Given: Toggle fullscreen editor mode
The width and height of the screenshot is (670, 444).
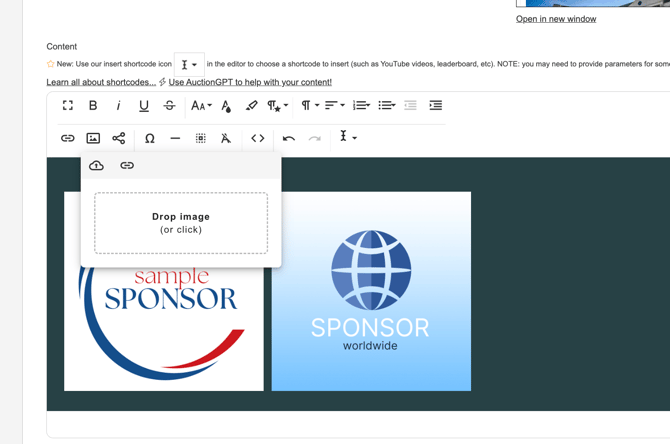Looking at the screenshot, I should pos(68,105).
